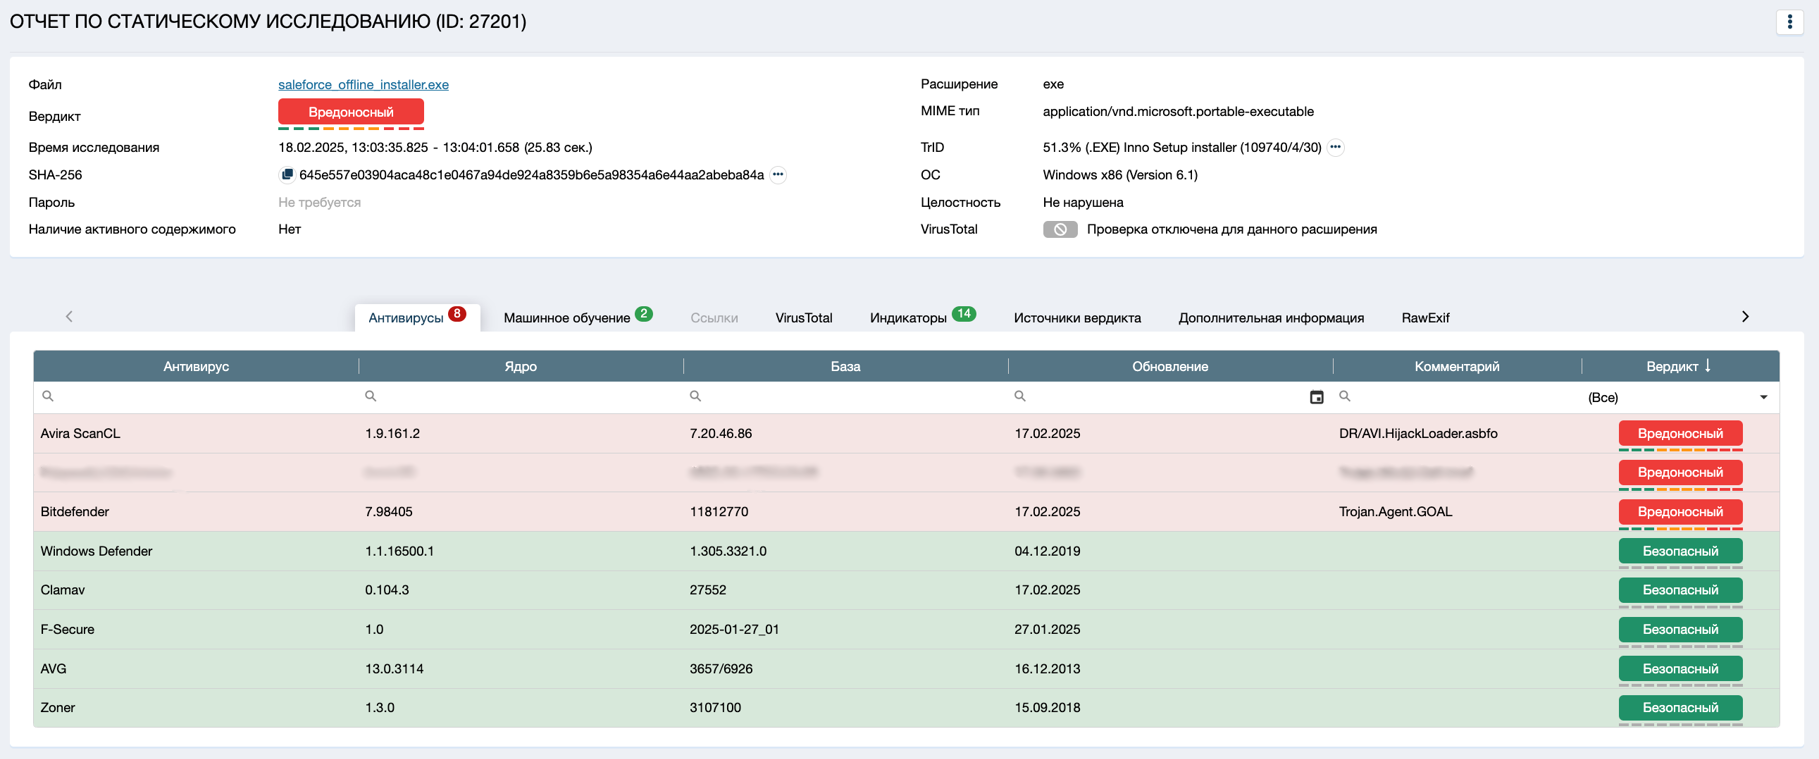Click the Безопасный badge for Windows Defender
Screen dimensions: 1819x759
(x=1680, y=551)
